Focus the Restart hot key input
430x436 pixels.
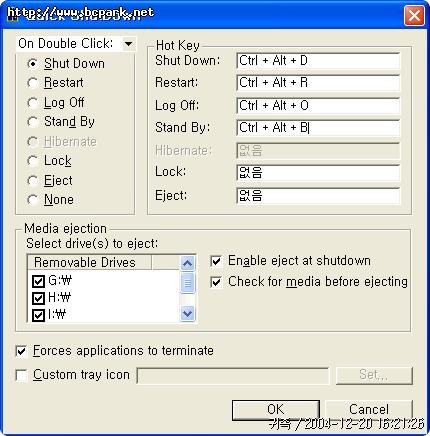[x=318, y=83]
